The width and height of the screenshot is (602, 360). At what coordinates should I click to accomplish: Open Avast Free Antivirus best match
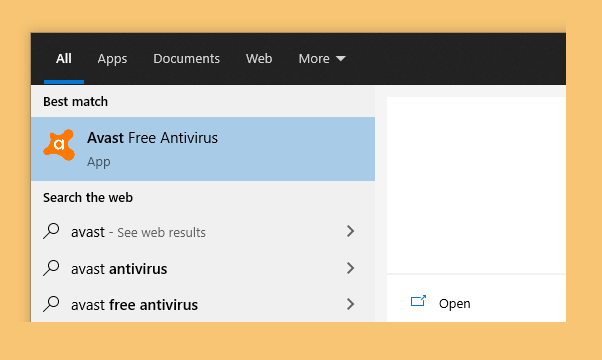pyautogui.click(x=203, y=149)
